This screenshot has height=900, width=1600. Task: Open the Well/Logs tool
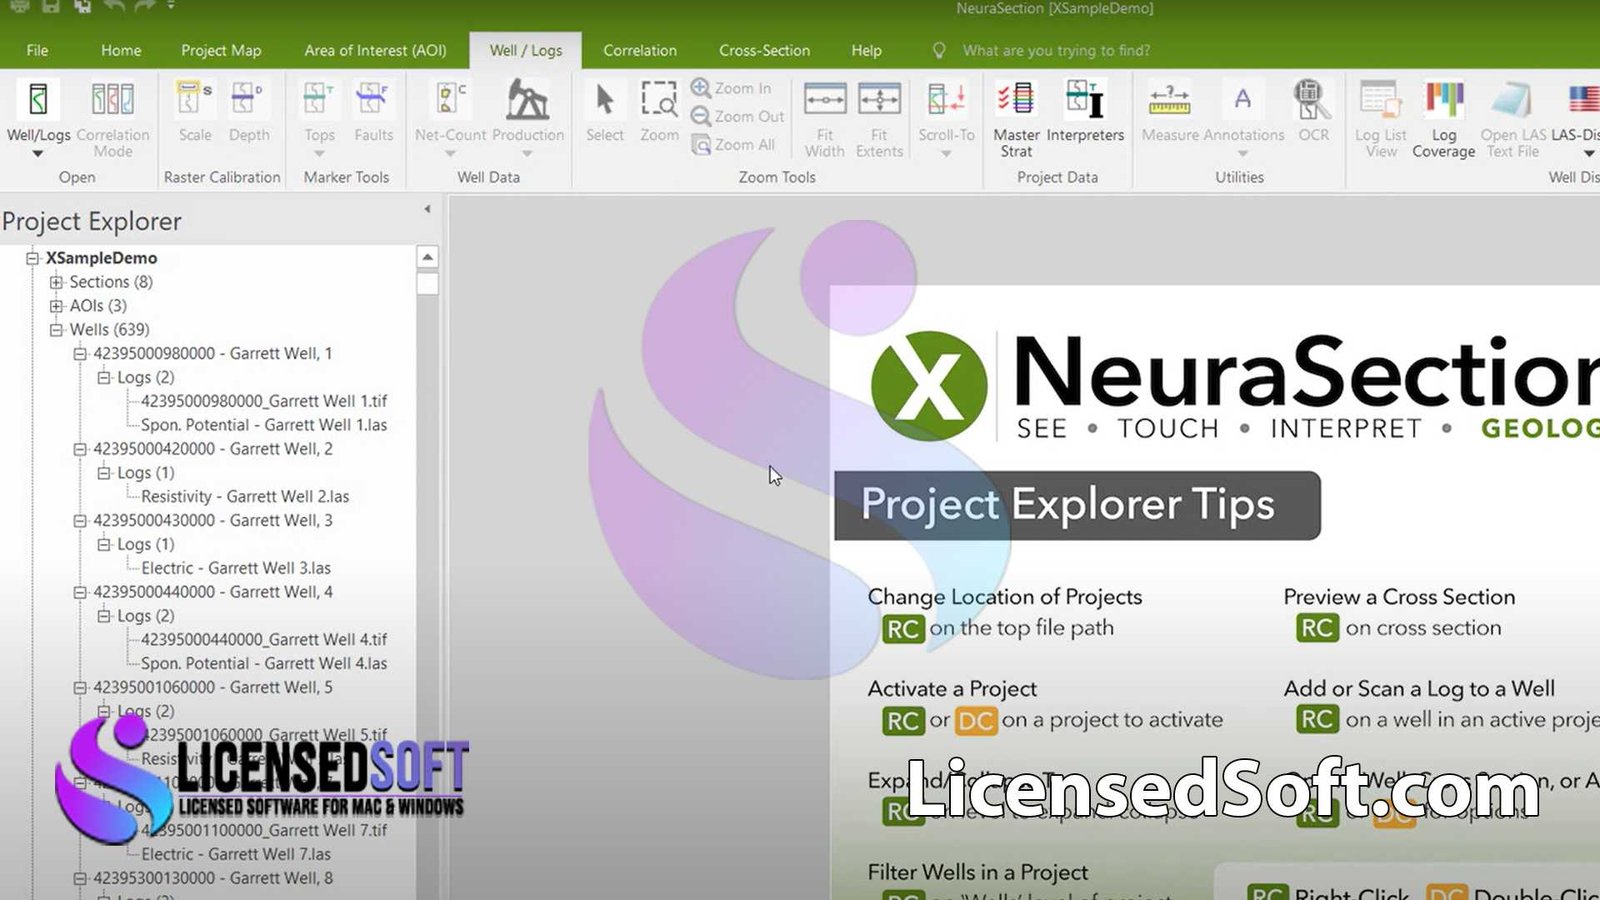click(x=38, y=112)
